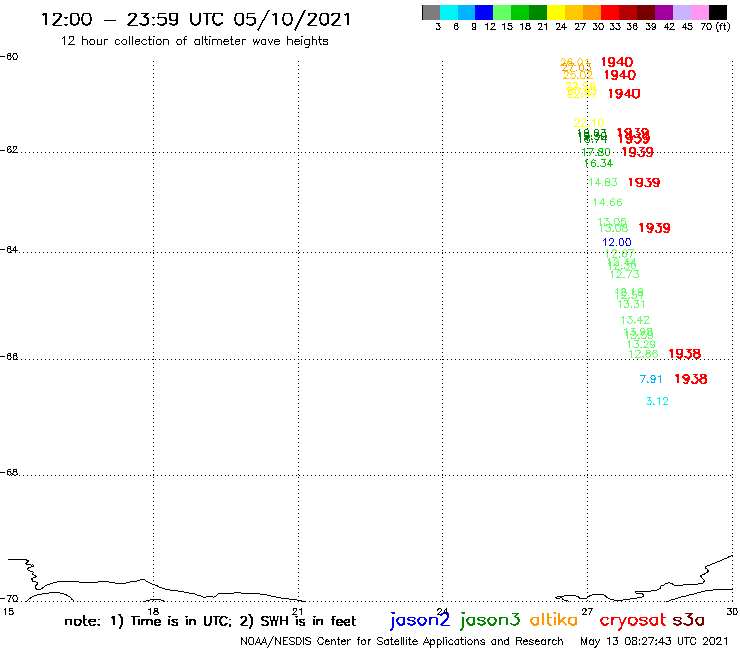The height and width of the screenshot is (650, 740).
Task: Click the 'cryosat' satellite legend label
Action: 632,621
